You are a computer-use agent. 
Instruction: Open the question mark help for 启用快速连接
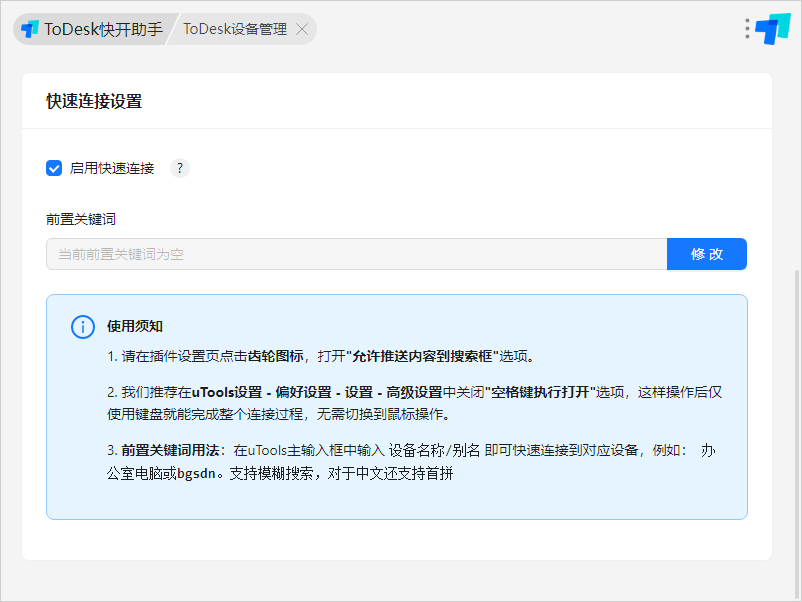pos(180,168)
